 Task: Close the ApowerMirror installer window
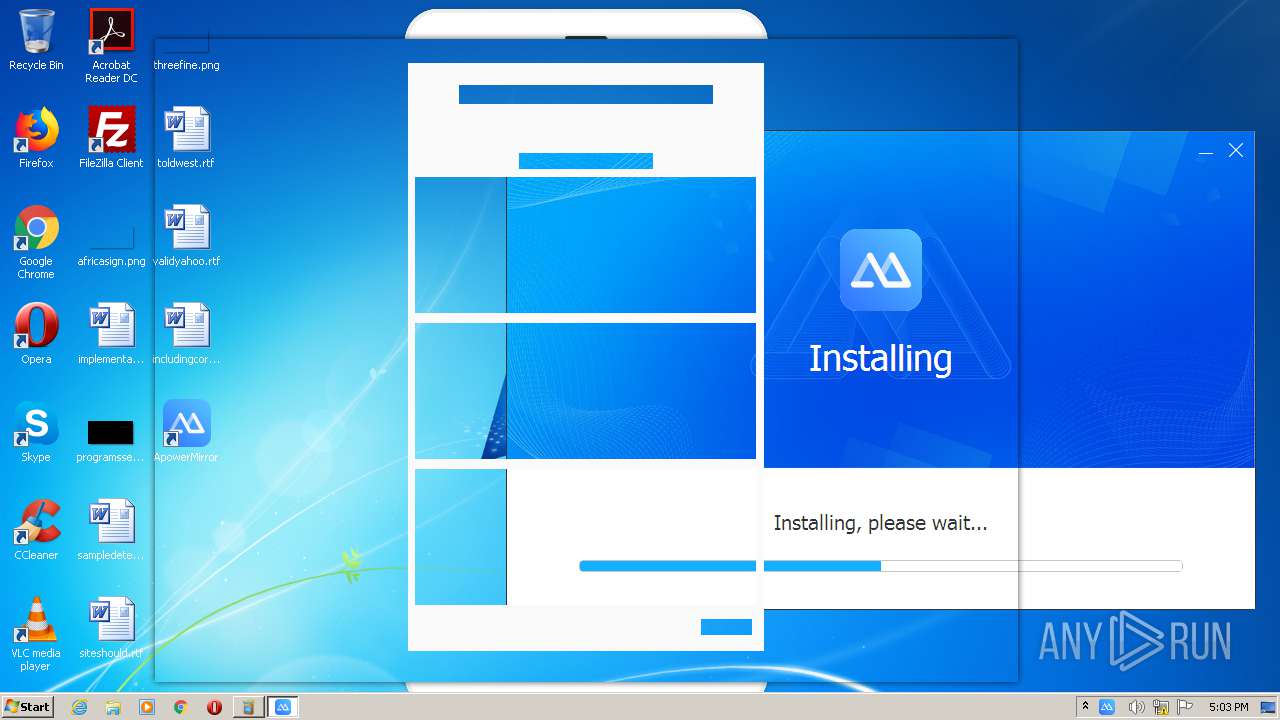(1236, 150)
